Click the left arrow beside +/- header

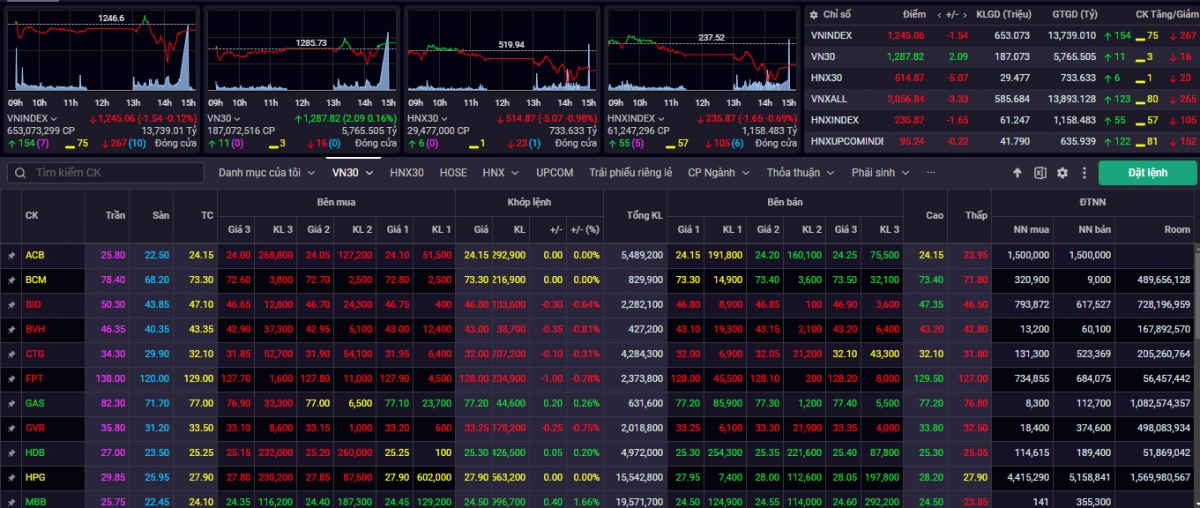pyautogui.click(x=940, y=15)
